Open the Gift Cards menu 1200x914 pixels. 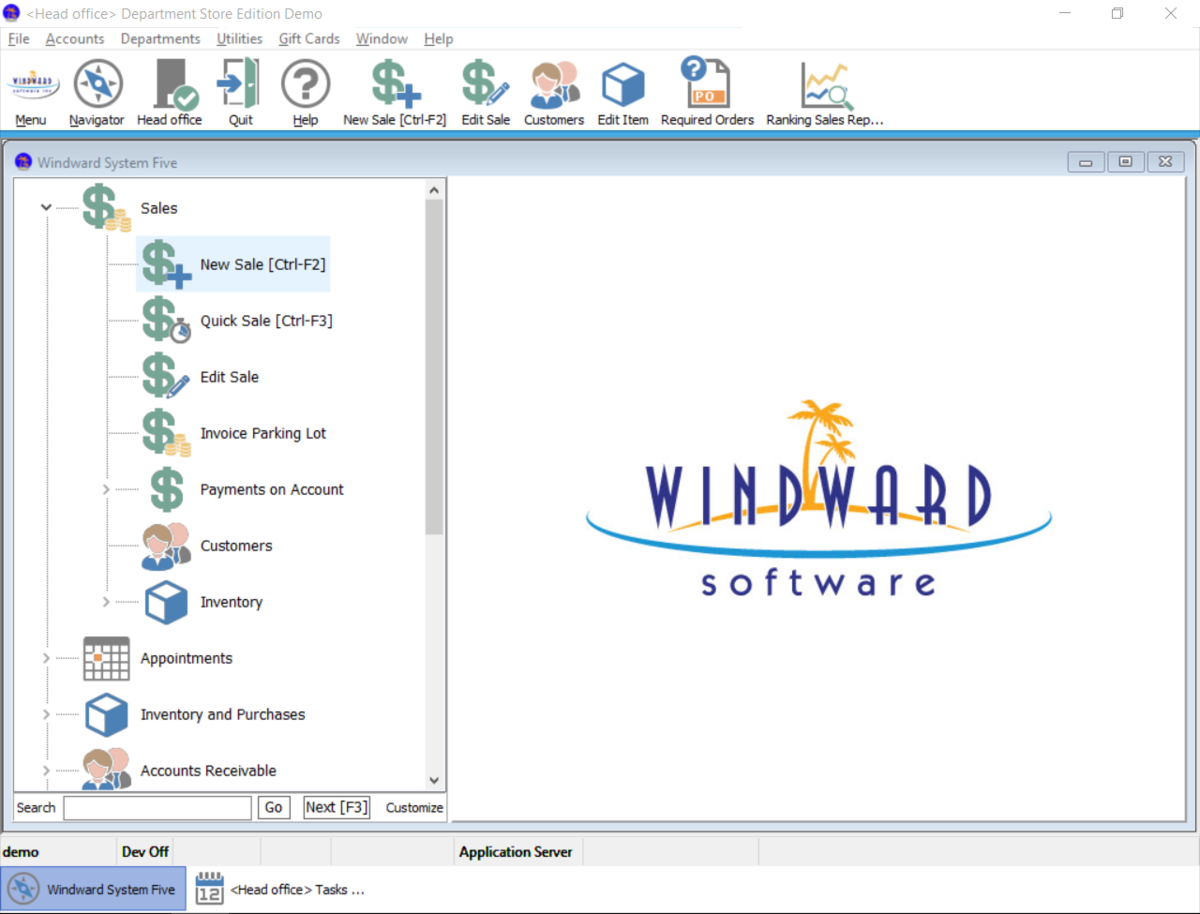(308, 39)
